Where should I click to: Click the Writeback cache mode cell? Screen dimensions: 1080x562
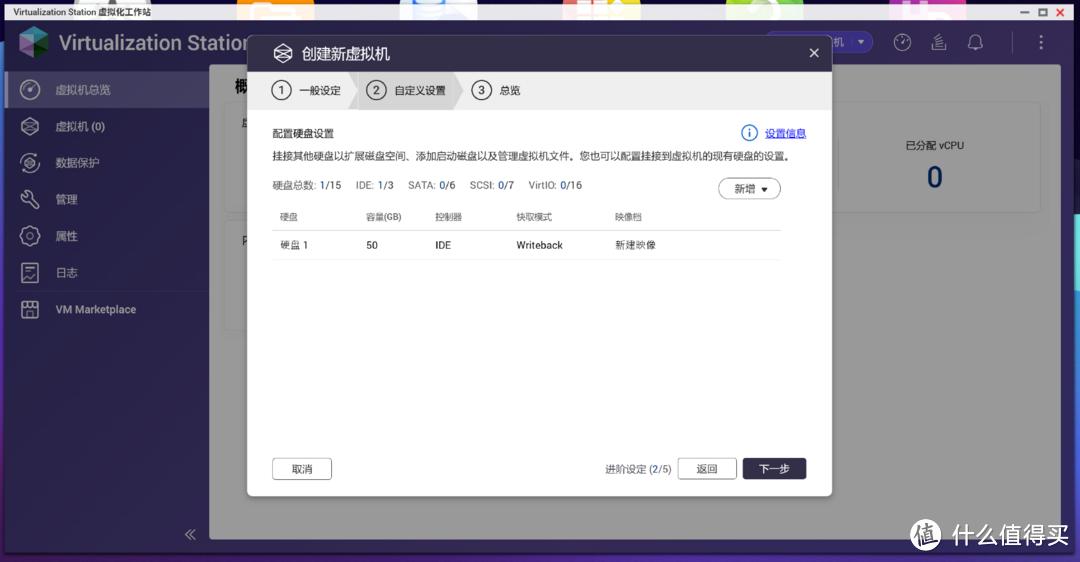(x=539, y=245)
